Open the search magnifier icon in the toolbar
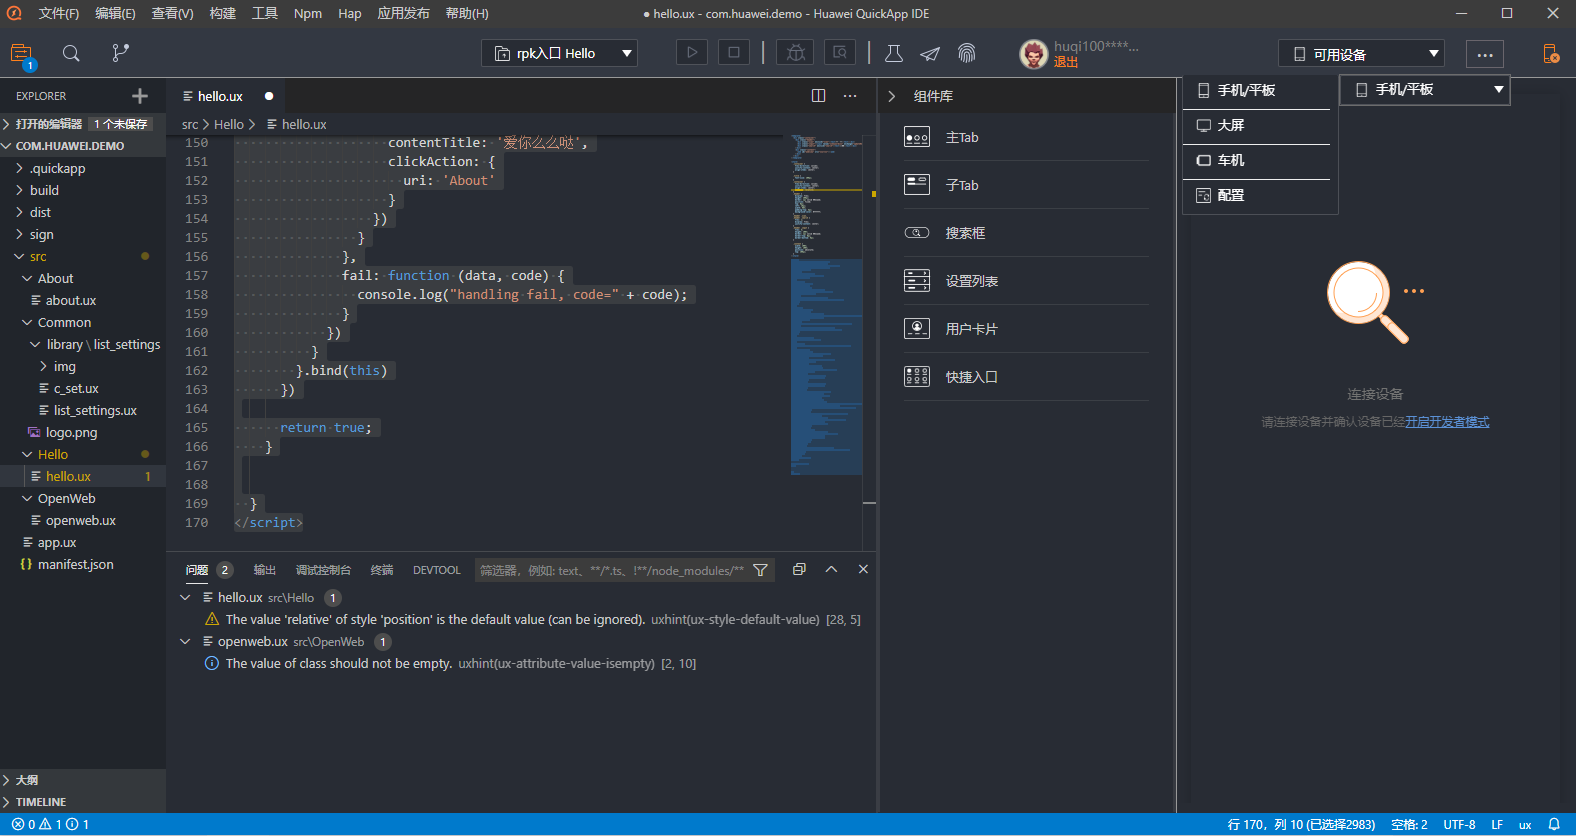This screenshot has width=1576, height=836. click(x=71, y=54)
